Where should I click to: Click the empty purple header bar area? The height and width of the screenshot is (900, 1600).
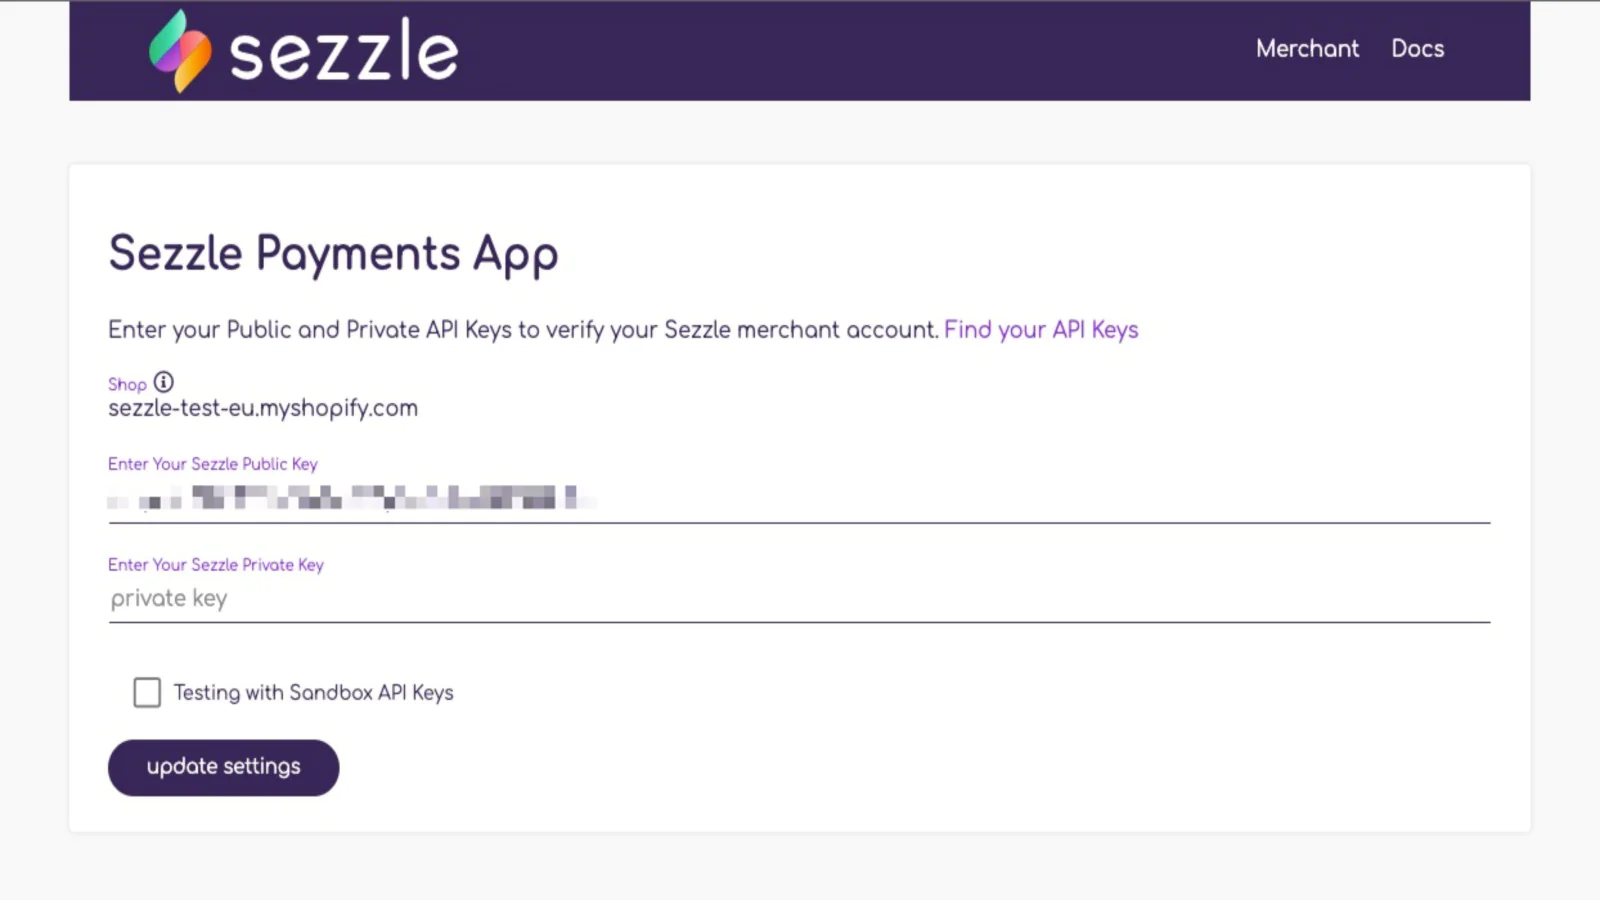850,50
